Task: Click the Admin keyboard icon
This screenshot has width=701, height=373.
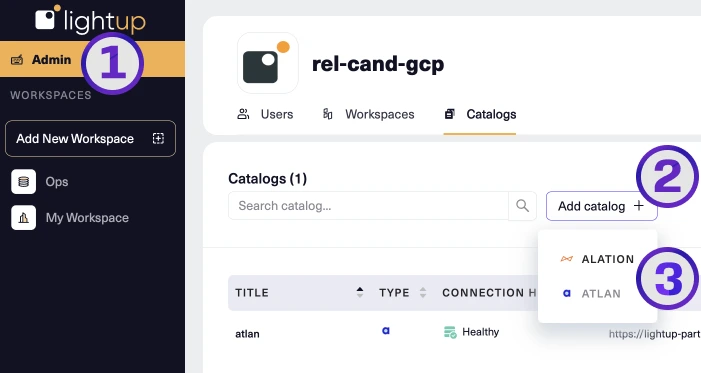Action: 17,60
